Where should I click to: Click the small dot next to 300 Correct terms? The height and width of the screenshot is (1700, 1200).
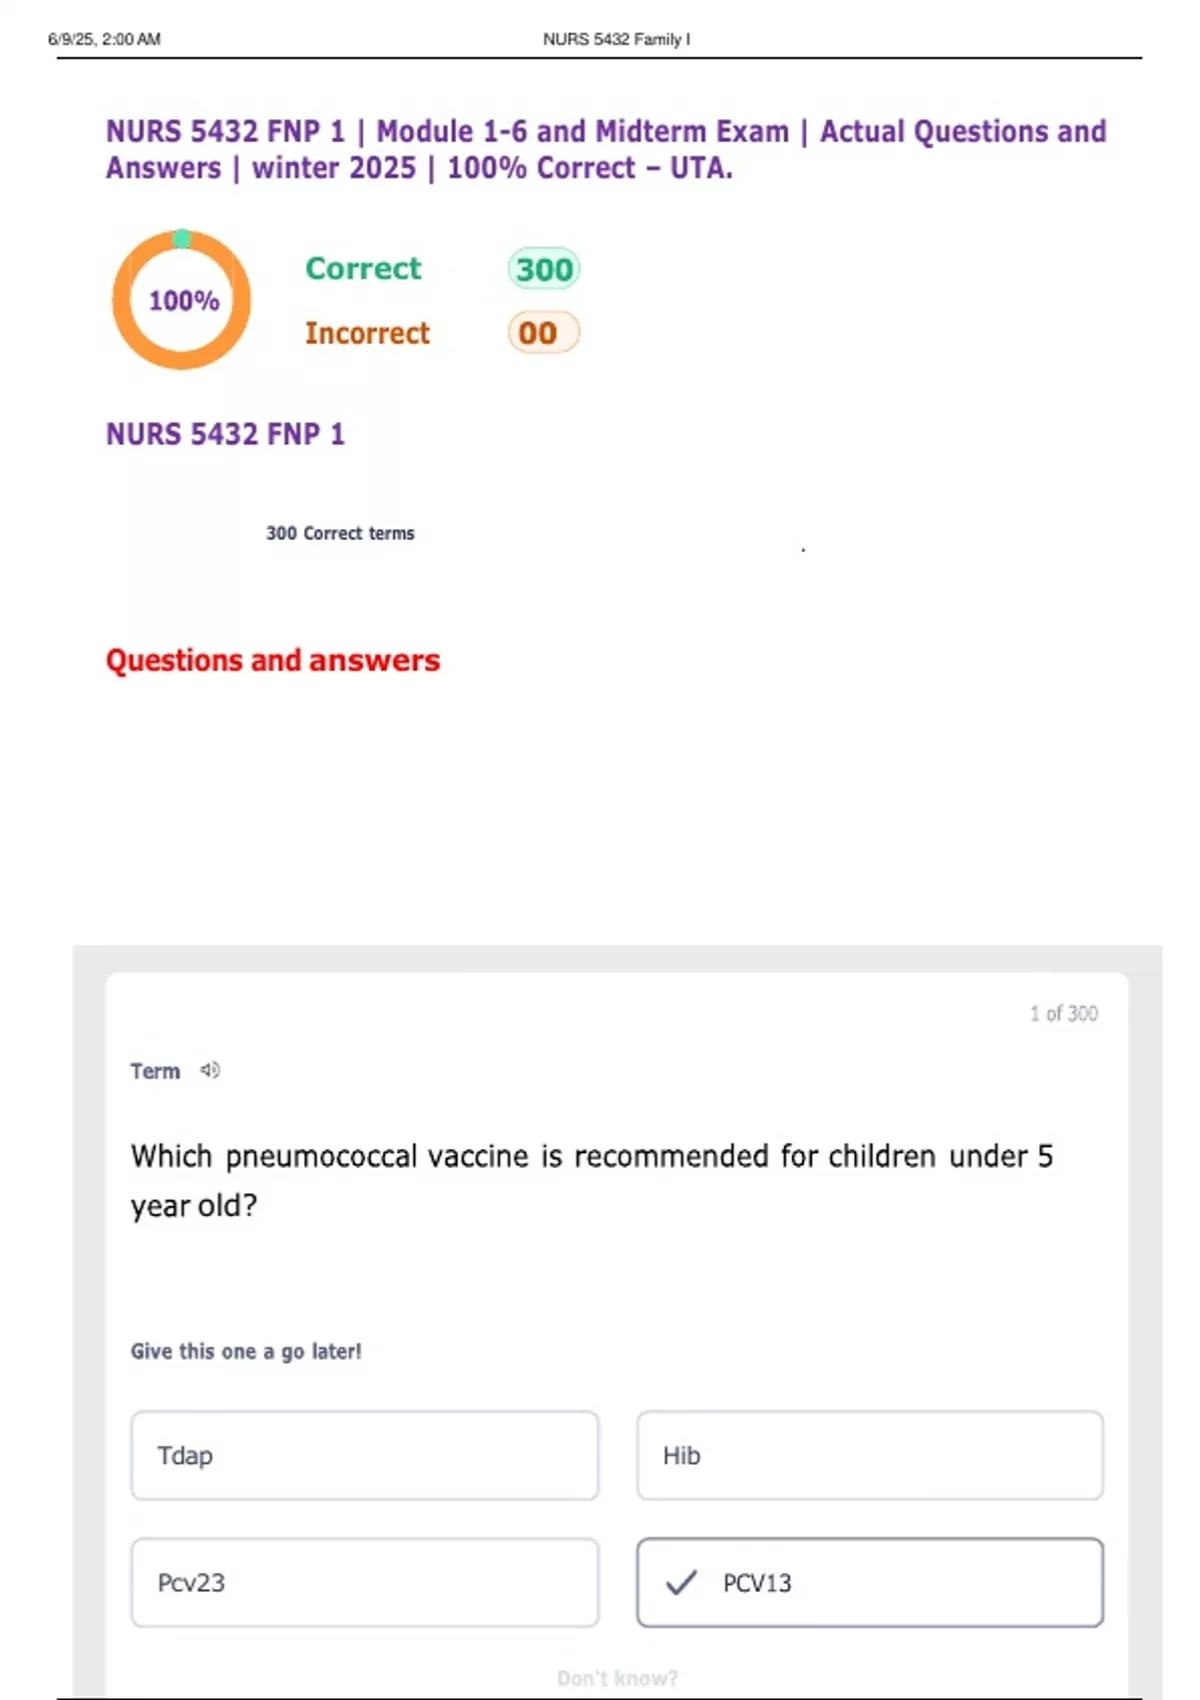[x=801, y=550]
